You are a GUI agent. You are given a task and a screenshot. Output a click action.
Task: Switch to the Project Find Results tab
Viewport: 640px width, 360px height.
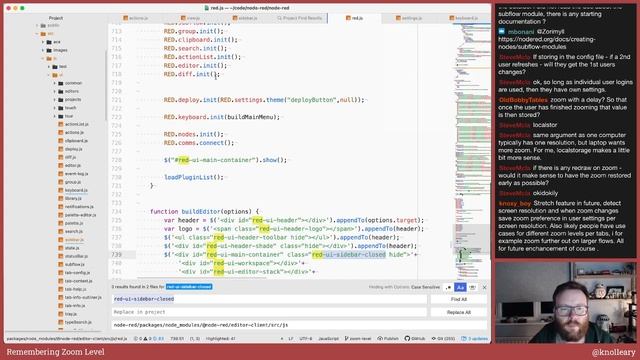tap(300, 18)
